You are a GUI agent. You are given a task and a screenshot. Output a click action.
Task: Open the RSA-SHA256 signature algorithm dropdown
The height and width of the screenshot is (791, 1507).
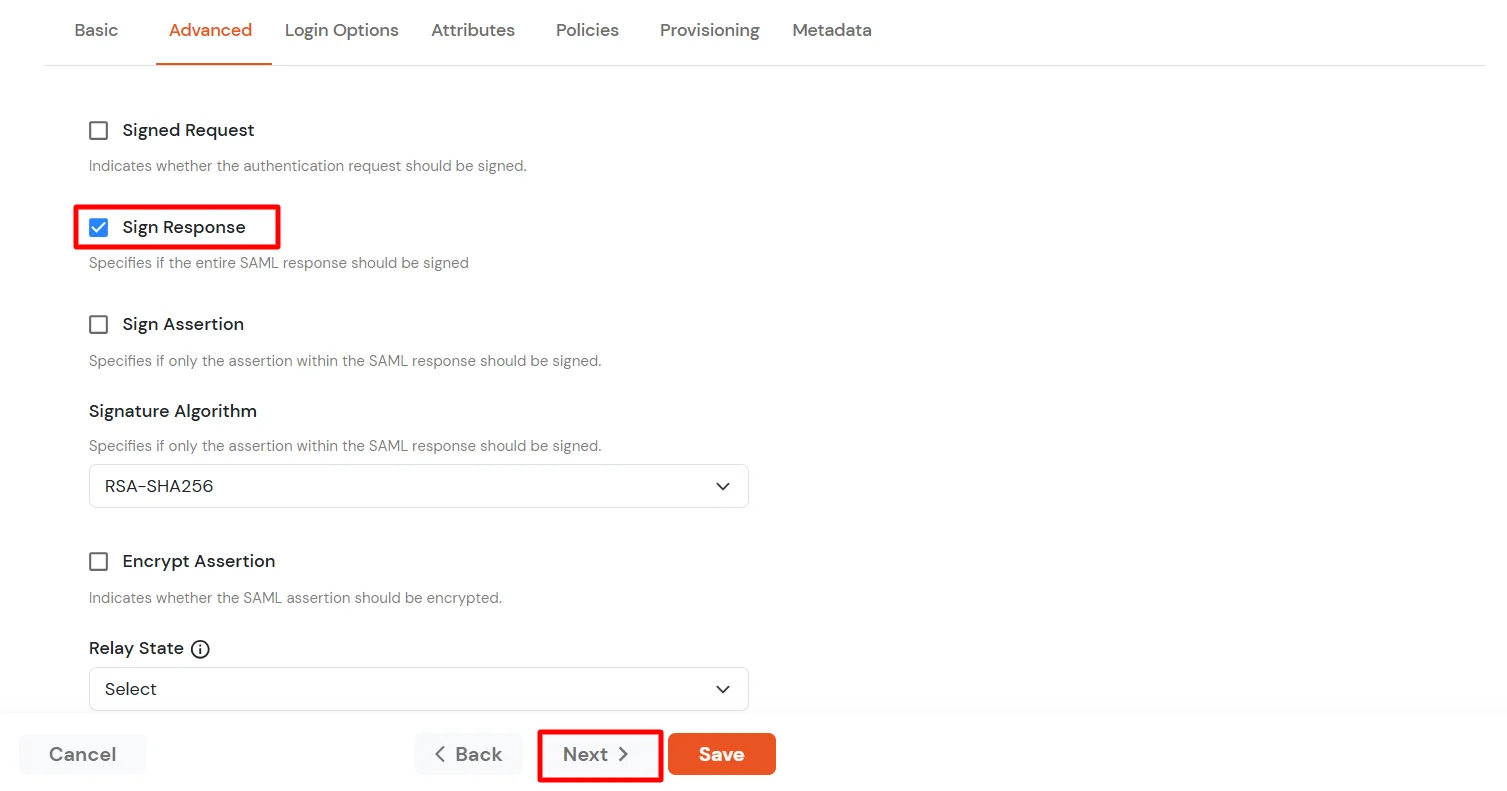(418, 486)
